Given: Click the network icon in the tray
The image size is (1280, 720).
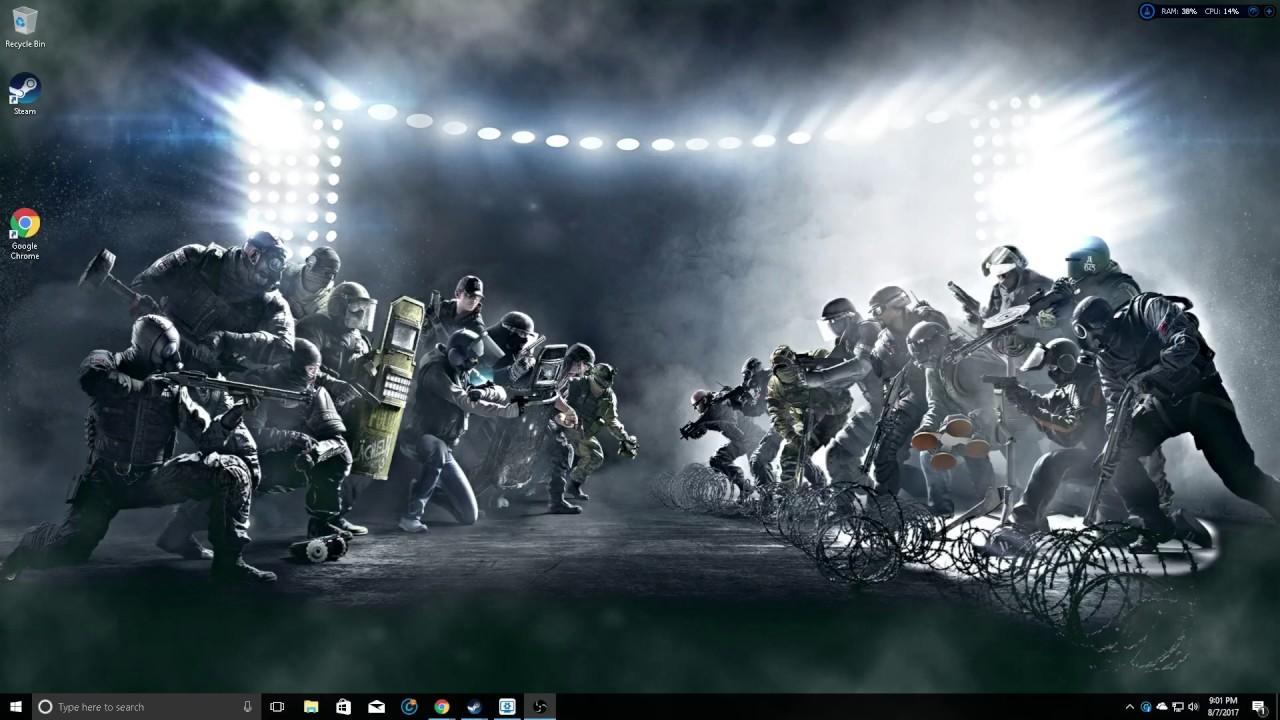Looking at the screenshot, I should (1178, 707).
